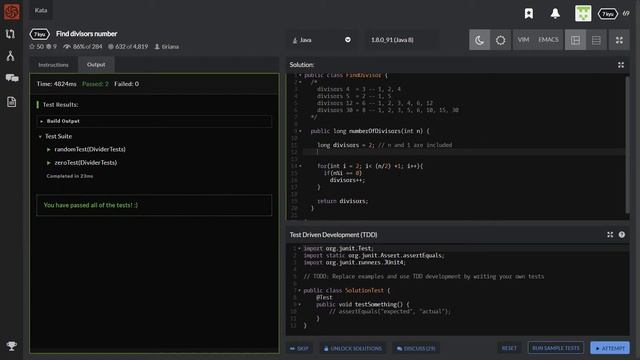The width and height of the screenshot is (640, 360).
Task: Toggle fullscreen mode in the toolbar
Action: click(619, 40)
